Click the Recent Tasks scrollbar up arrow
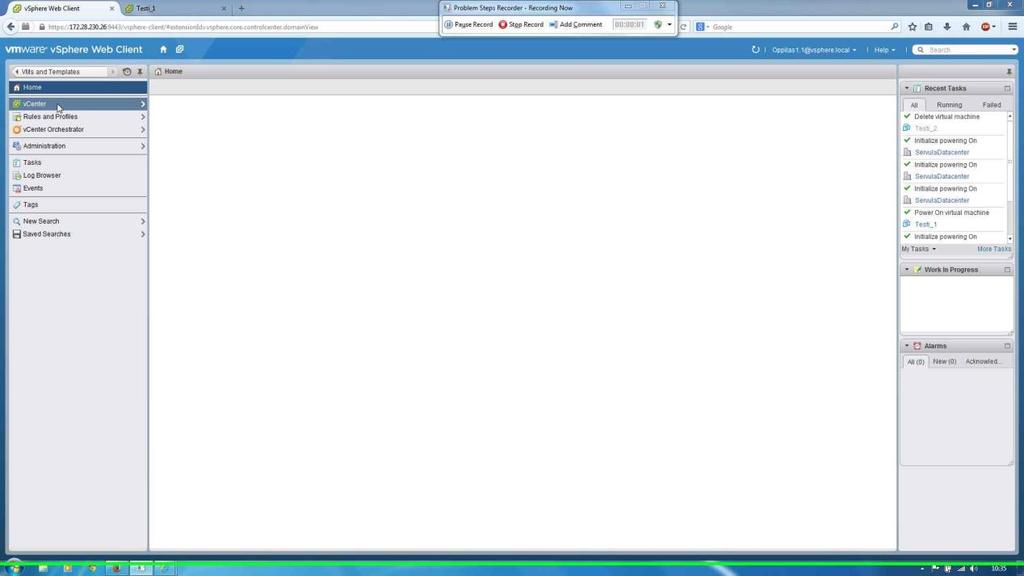 [1010, 116]
